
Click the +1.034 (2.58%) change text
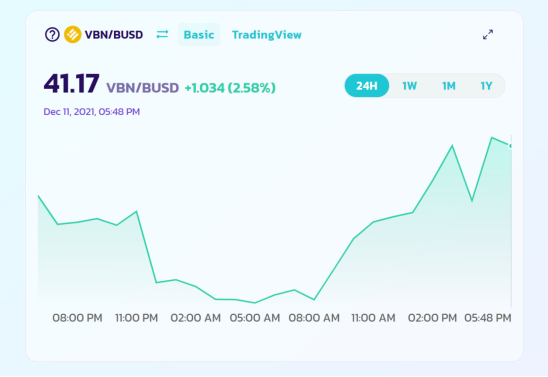click(230, 88)
